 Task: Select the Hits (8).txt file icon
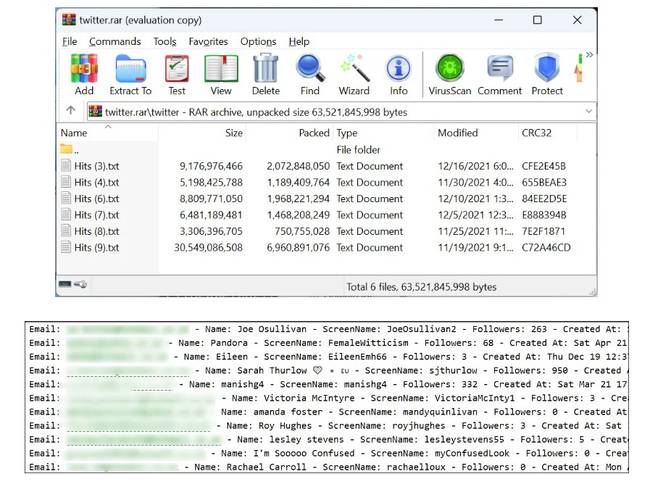[66, 231]
